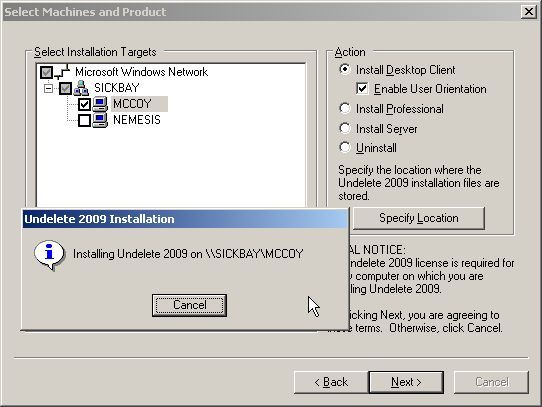Select Install Desktop Client option

[x=345, y=69]
